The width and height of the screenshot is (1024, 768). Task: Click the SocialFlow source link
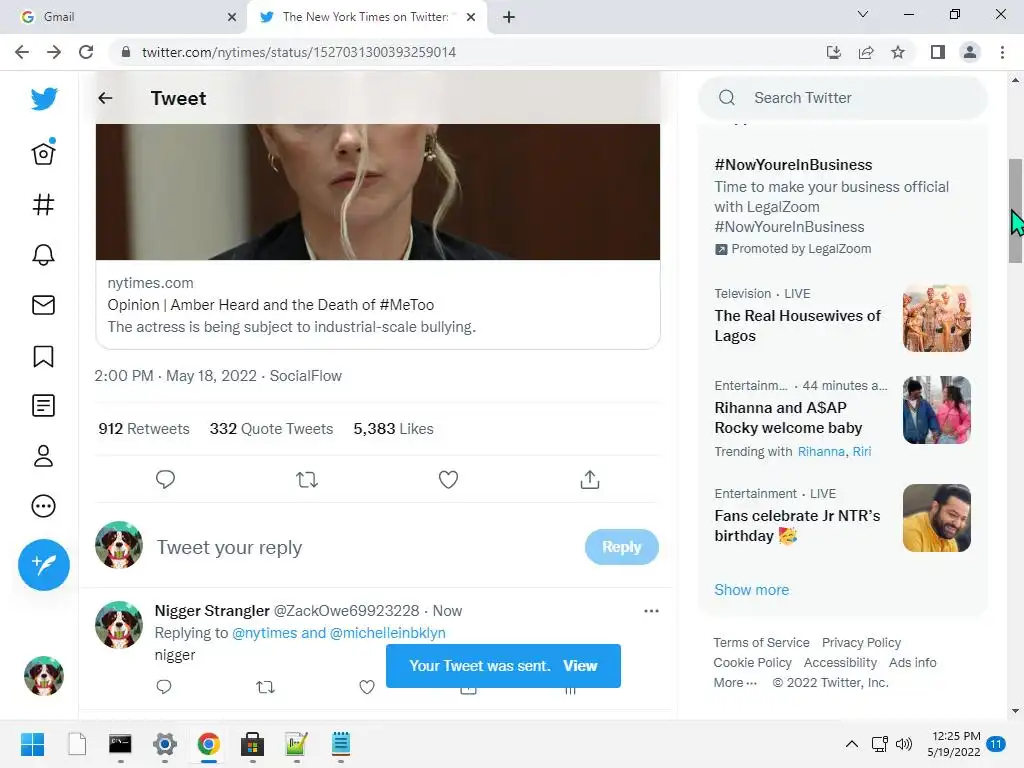coord(306,376)
